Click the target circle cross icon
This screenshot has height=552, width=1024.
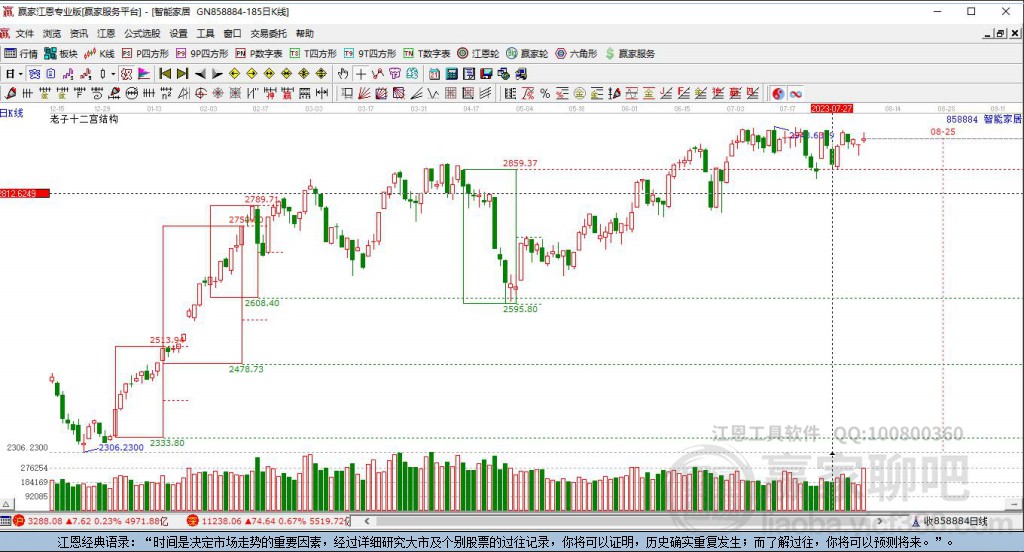coord(200,93)
